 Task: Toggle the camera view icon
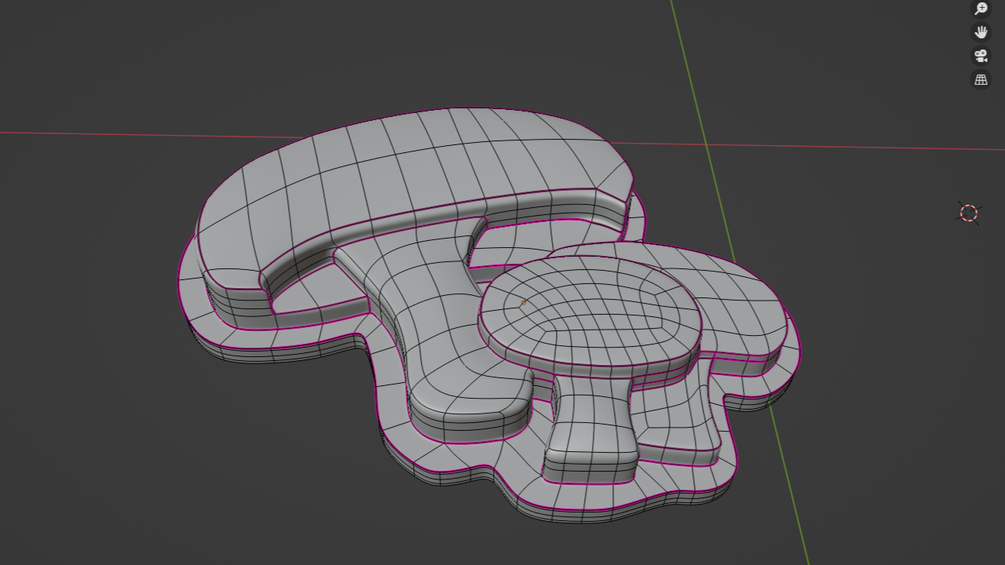pyautogui.click(x=981, y=56)
